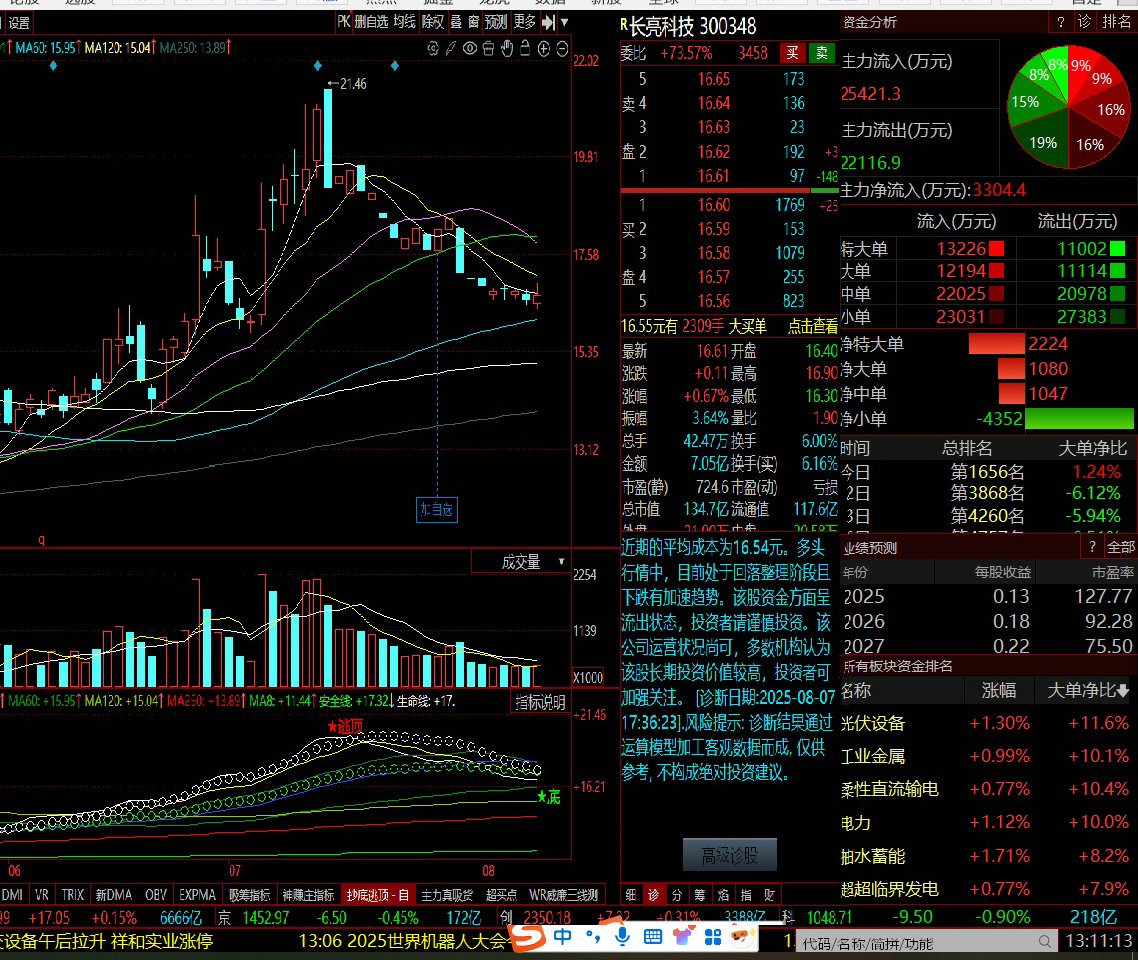This screenshot has height=960, width=1138.
Task: Open Sogou soft keyboard icon
Action: pos(652,937)
